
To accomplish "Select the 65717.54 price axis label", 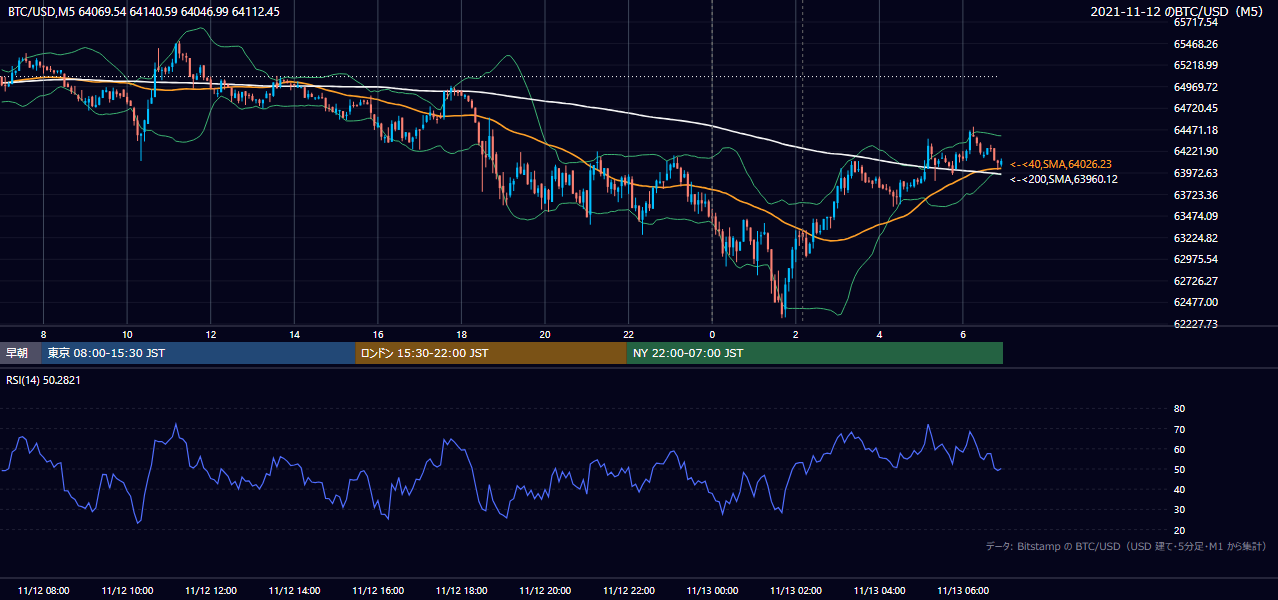I will 1195,22.
